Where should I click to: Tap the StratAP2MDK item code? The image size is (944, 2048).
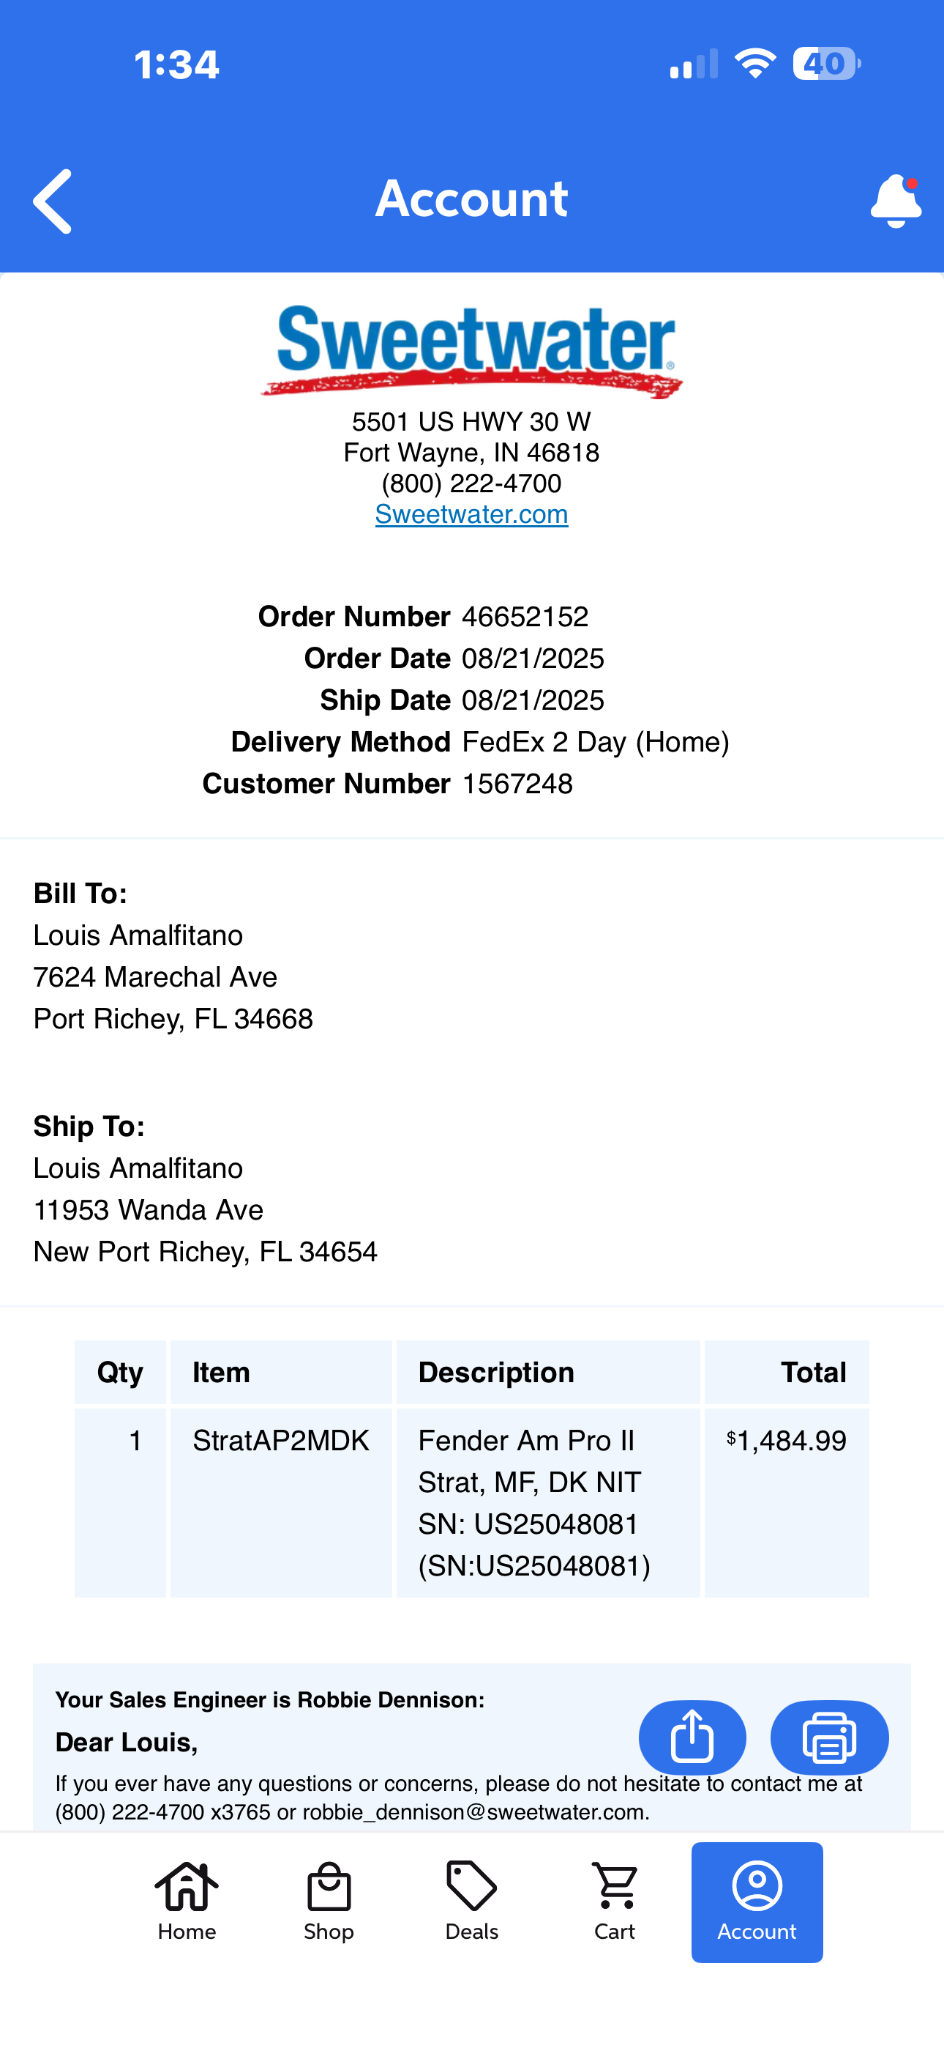tap(281, 1440)
